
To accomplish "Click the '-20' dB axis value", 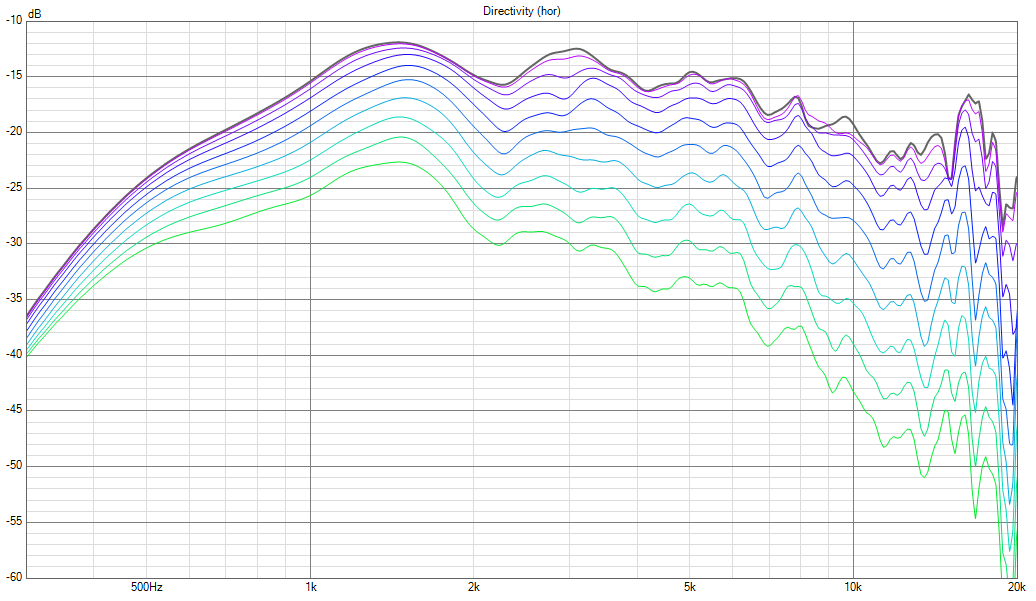I will (14, 131).
